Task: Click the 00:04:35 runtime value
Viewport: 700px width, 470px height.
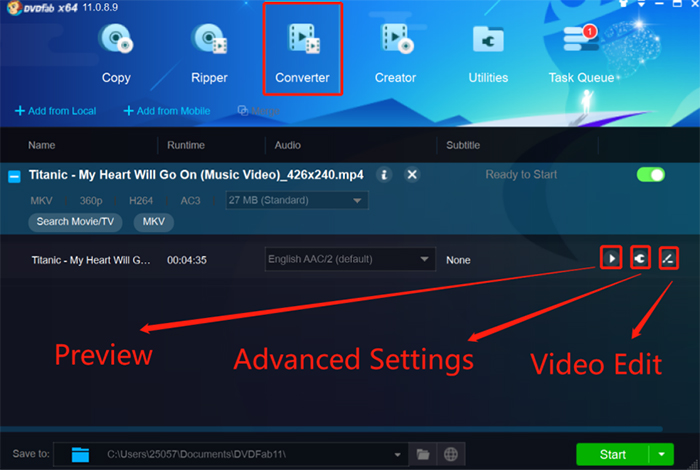Action: [x=187, y=260]
